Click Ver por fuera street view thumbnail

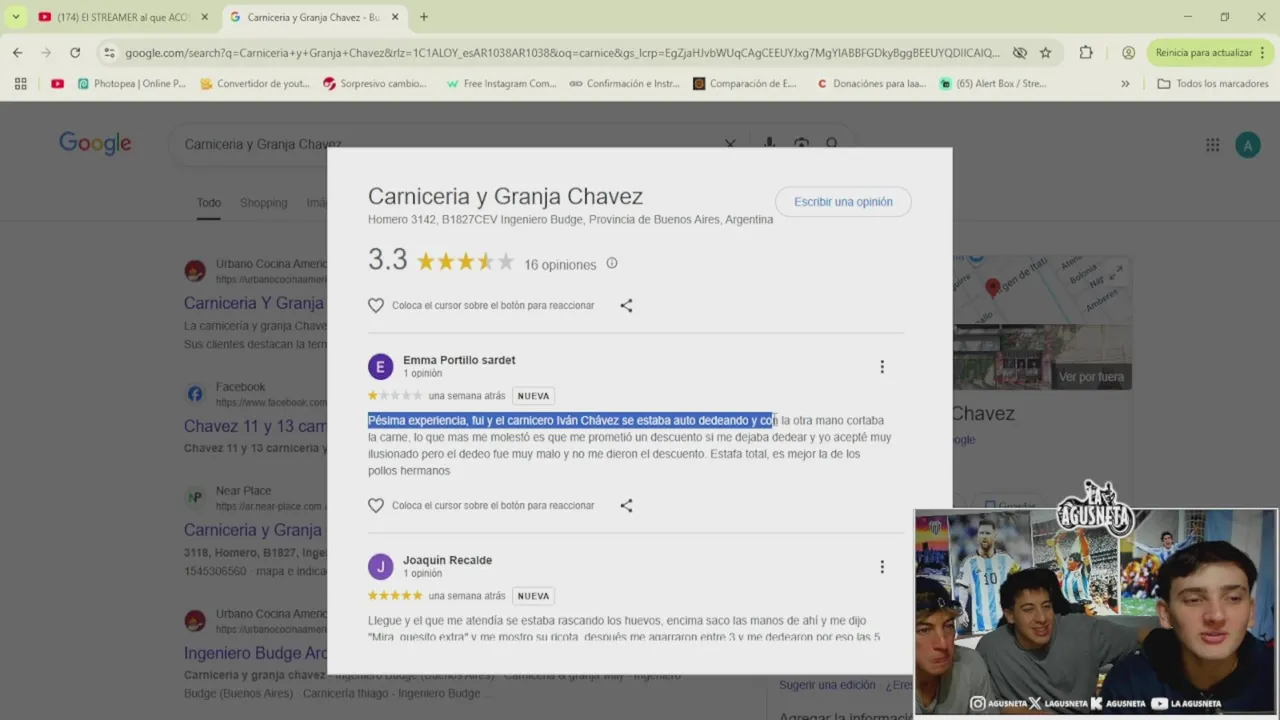[1042, 358]
